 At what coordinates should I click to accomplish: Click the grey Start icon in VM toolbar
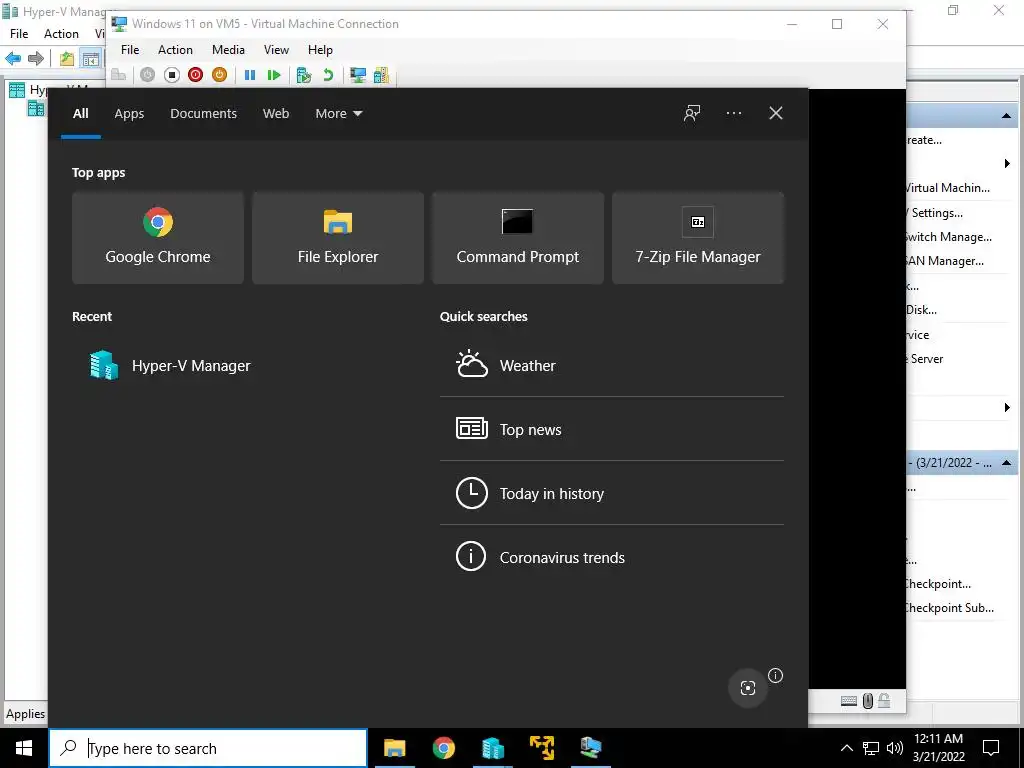tap(148, 75)
